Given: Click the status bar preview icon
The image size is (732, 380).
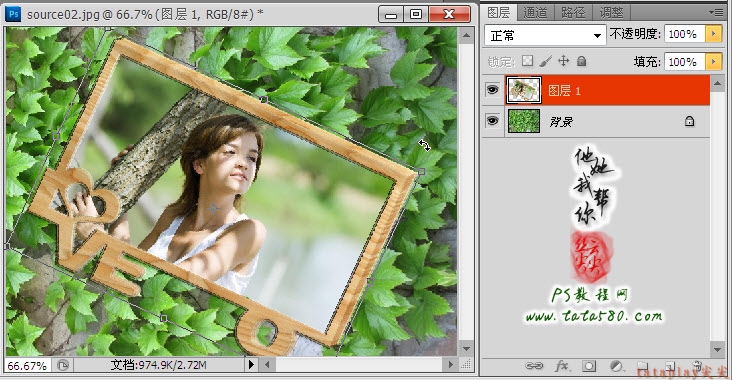Looking at the screenshot, I should pos(63,365).
